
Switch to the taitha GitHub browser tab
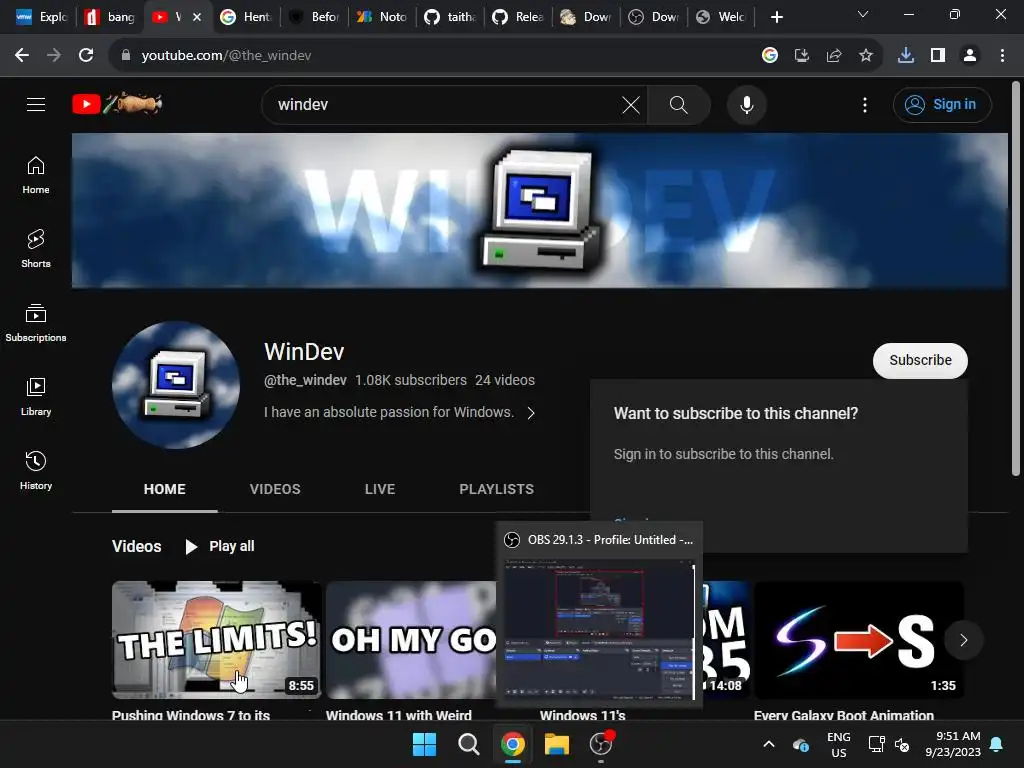[451, 17]
